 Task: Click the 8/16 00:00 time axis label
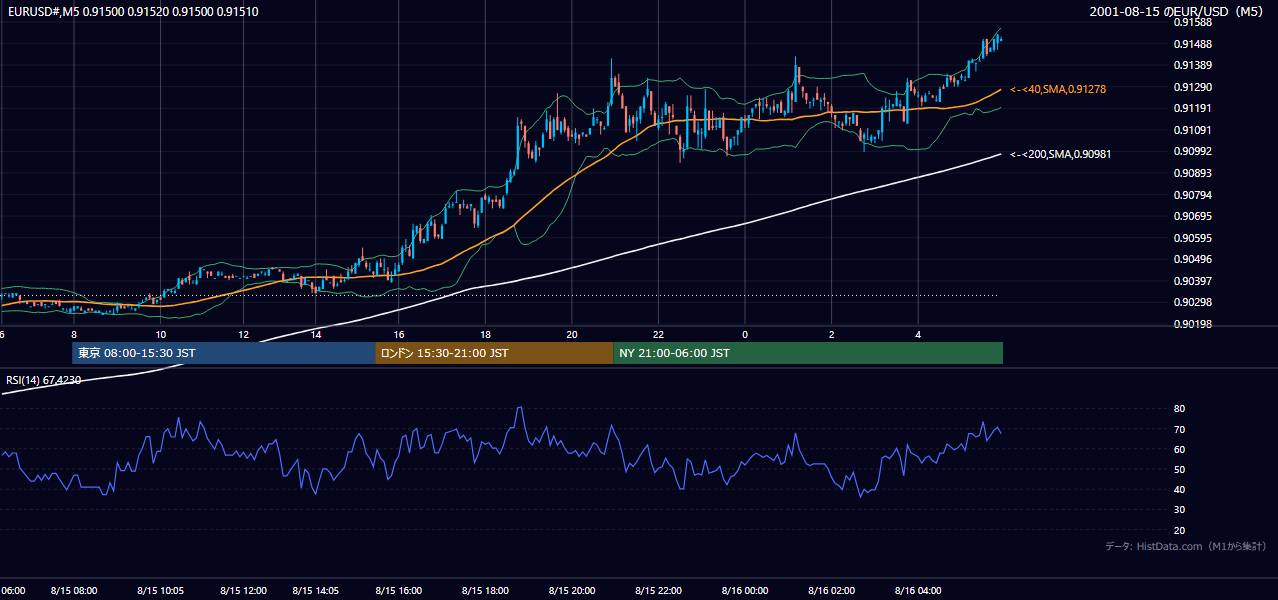click(x=744, y=591)
